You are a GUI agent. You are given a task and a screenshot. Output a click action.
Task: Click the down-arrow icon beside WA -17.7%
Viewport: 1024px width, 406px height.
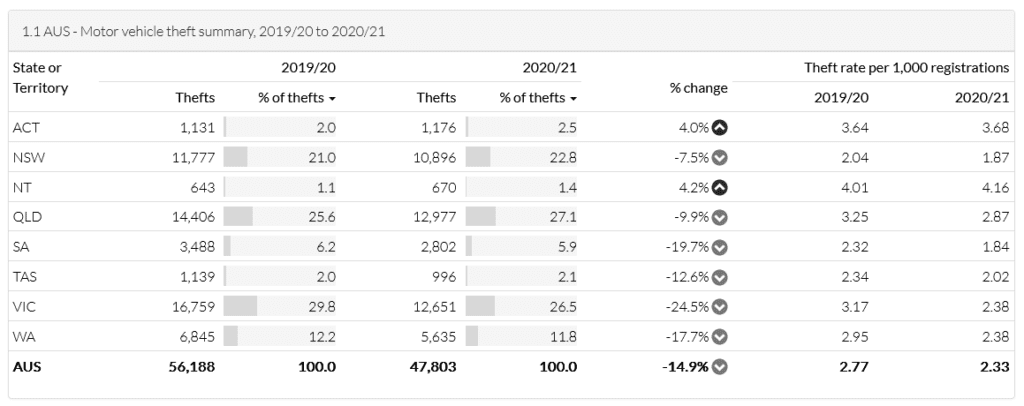point(719,337)
